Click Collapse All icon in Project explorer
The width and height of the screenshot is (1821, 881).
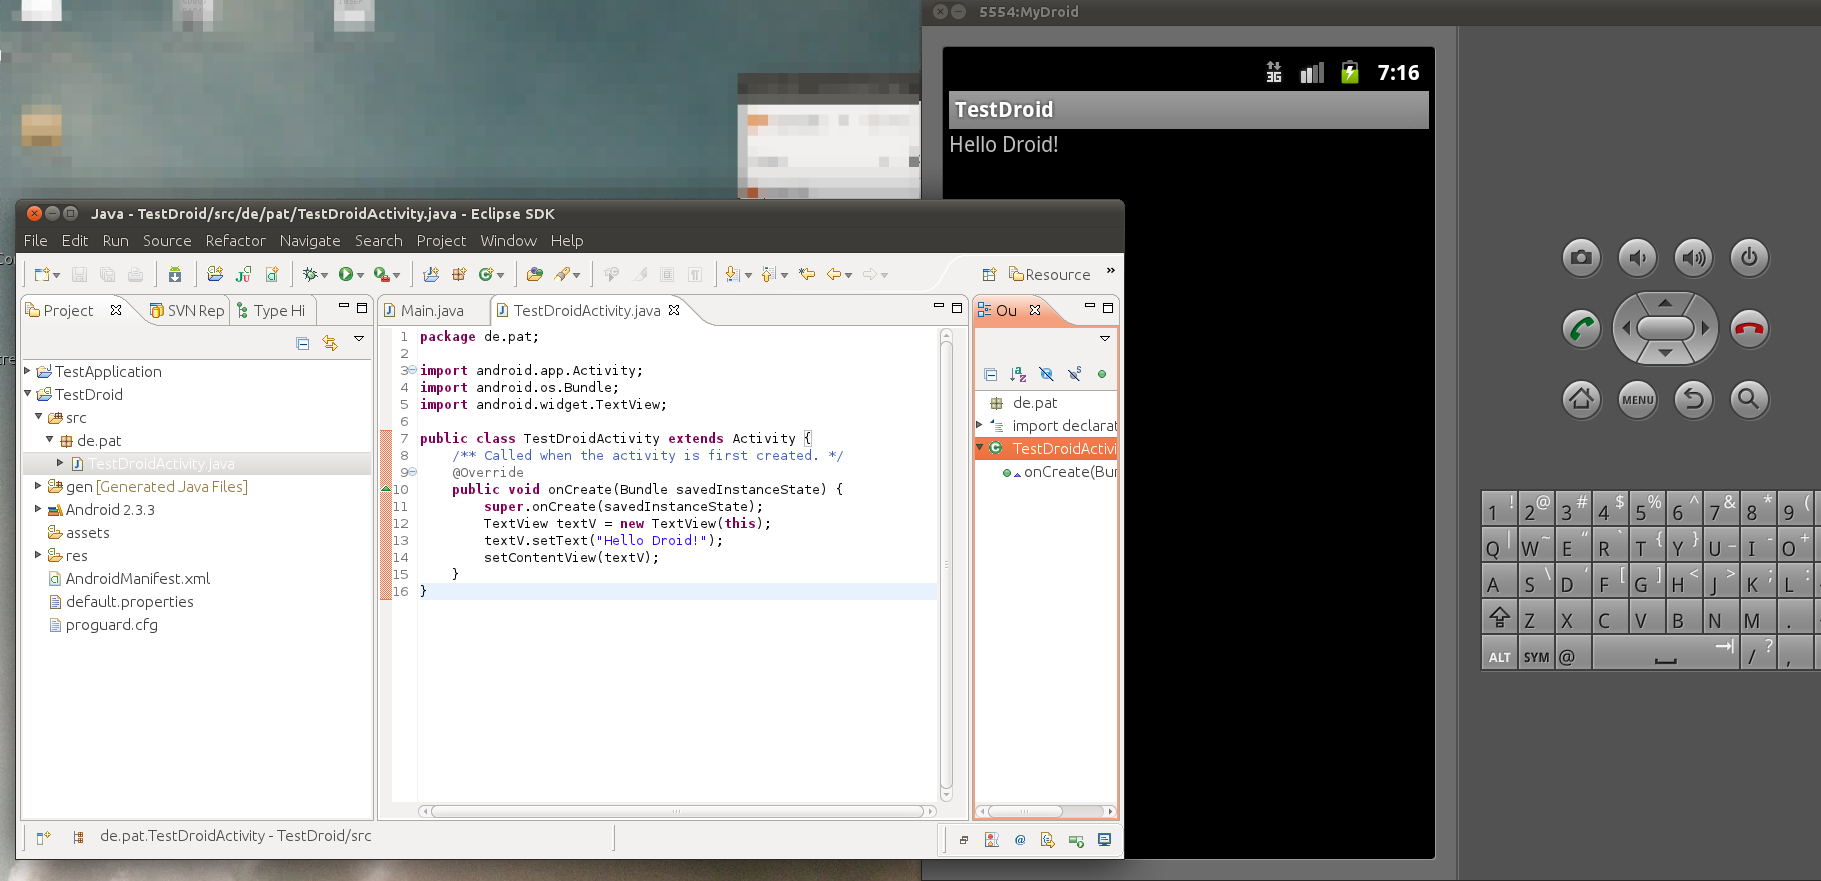tap(303, 343)
